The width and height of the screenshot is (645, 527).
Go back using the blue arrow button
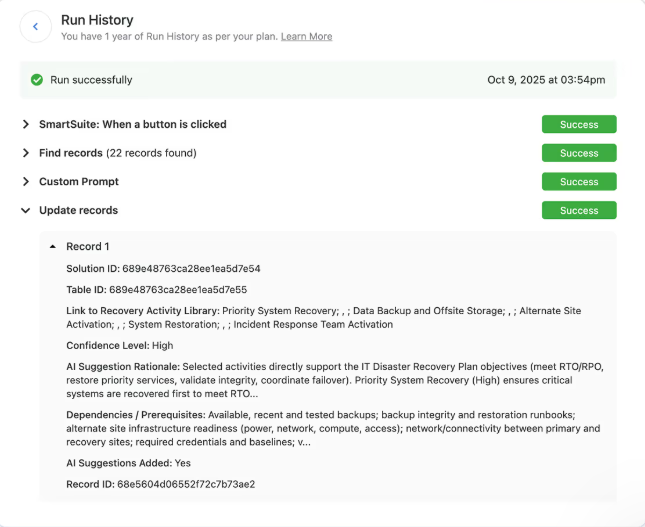point(35,27)
